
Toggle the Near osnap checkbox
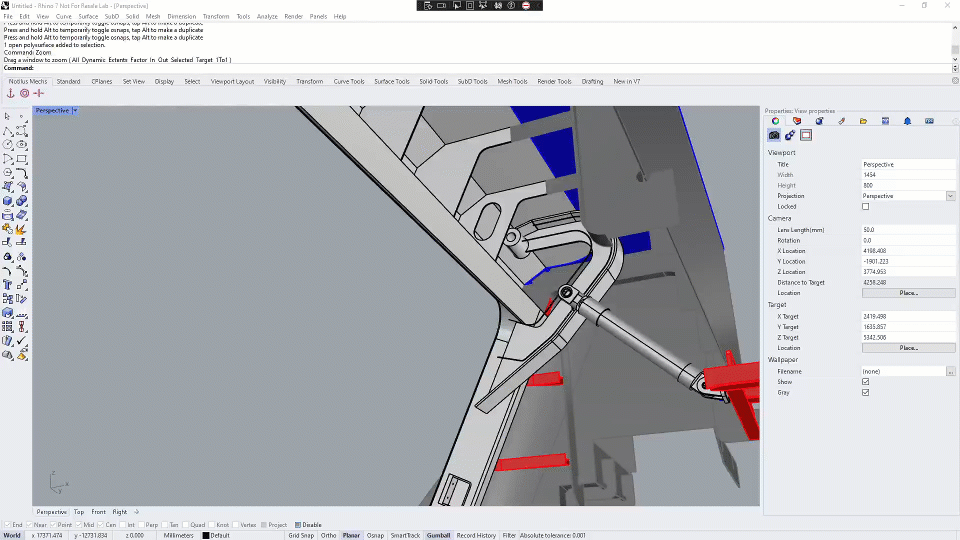click(x=29, y=525)
